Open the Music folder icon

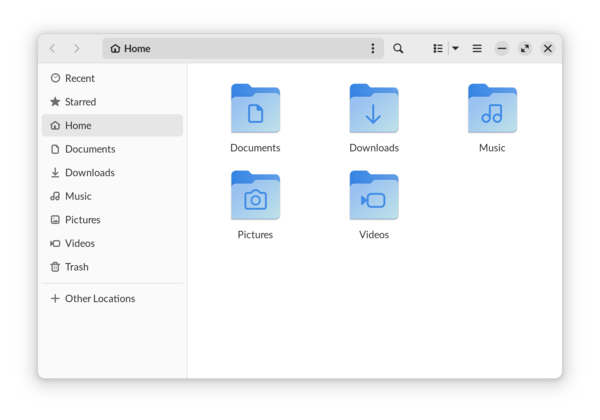pos(492,109)
